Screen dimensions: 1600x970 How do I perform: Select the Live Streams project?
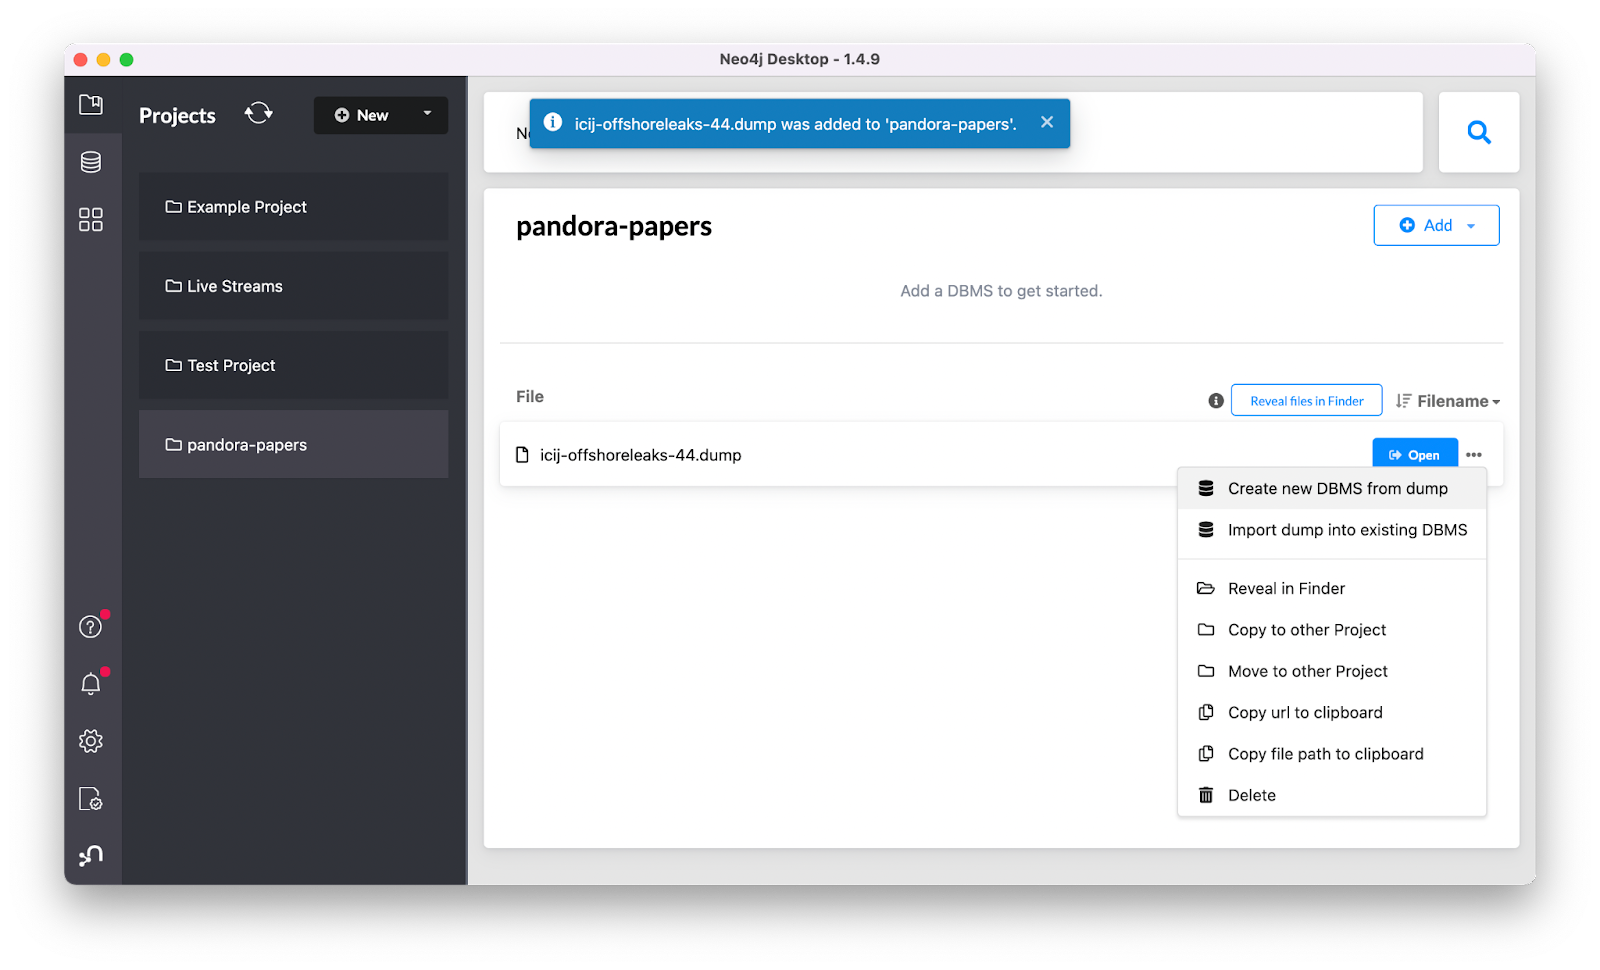[x=293, y=286]
